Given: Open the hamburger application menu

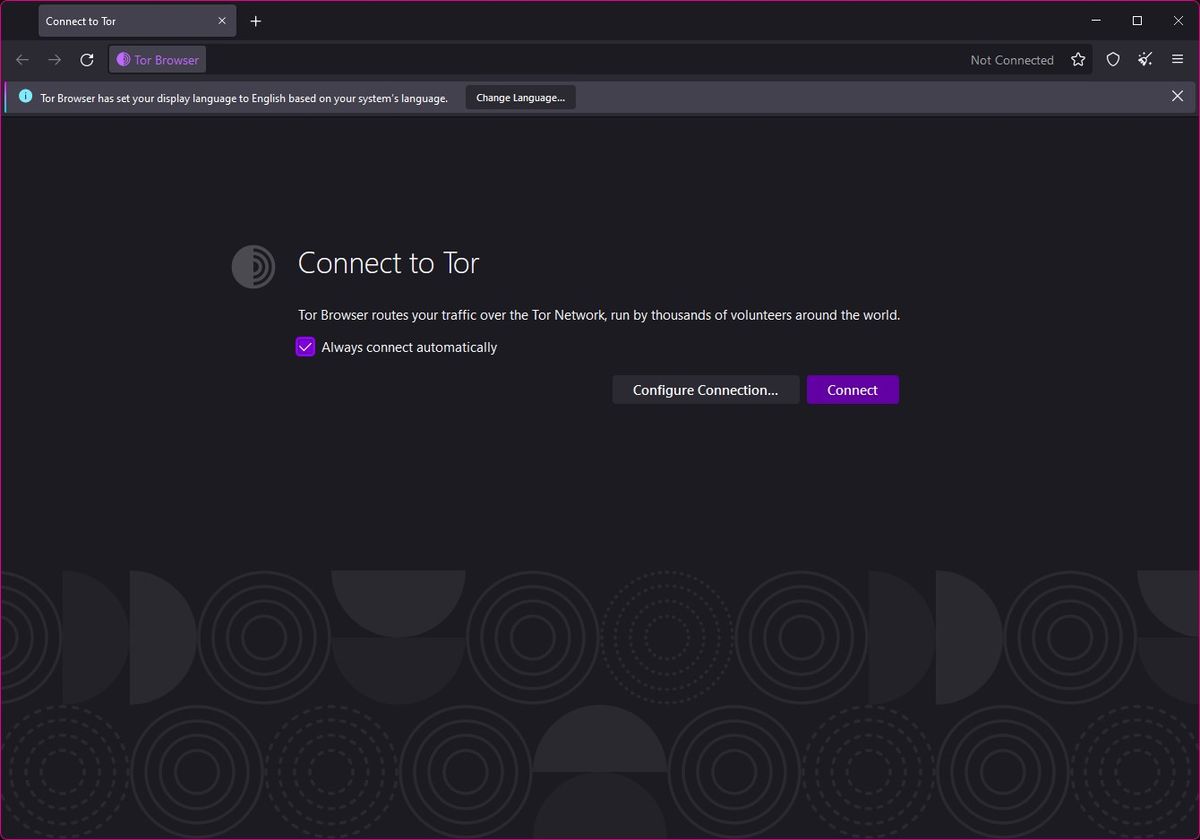Looking at the screenshot, I should click(x=1177, y=59).
